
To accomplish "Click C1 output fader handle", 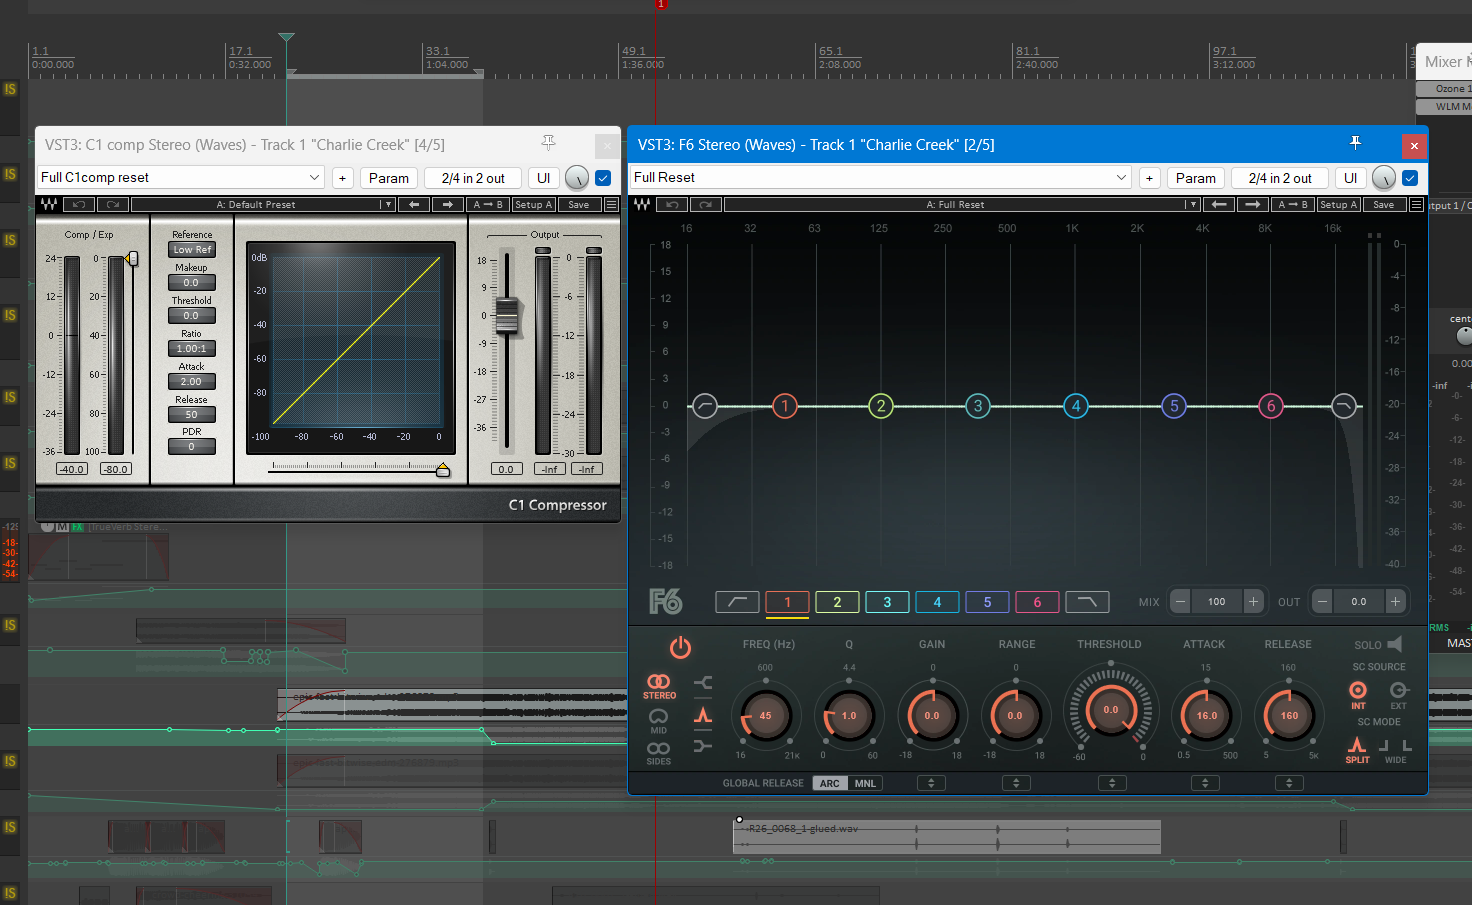I will [x=507, y=316].
